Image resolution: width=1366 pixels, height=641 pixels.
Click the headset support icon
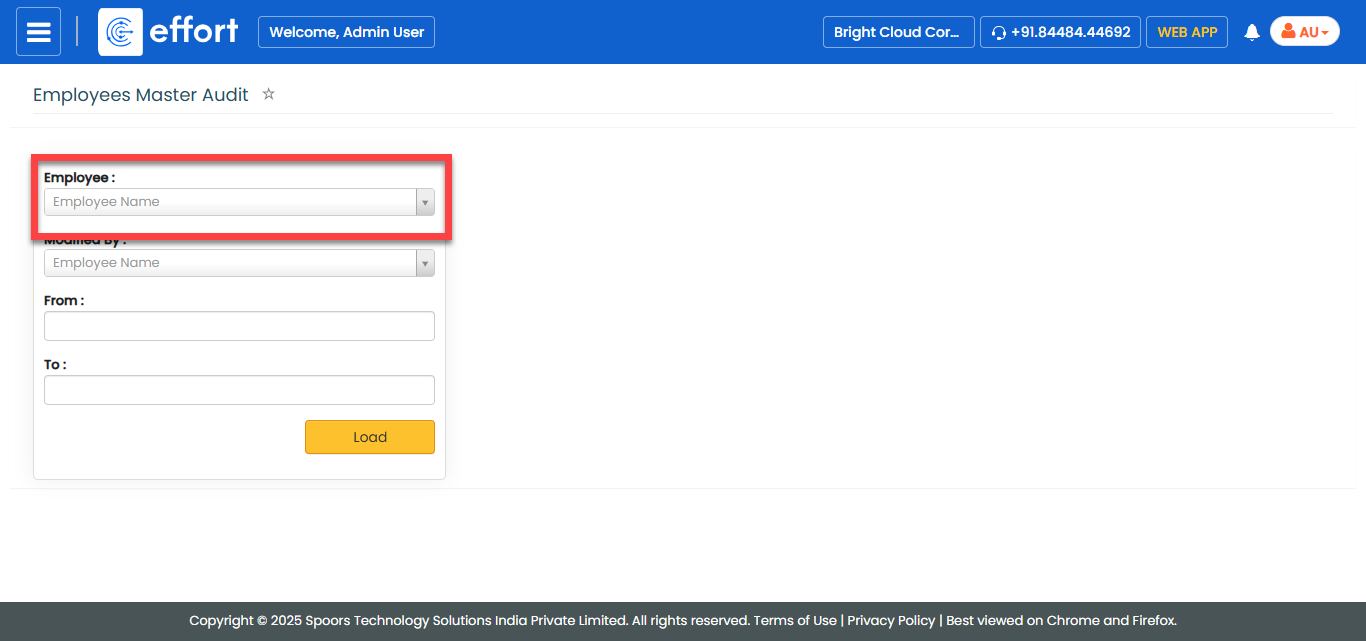[x=998, y=33]
